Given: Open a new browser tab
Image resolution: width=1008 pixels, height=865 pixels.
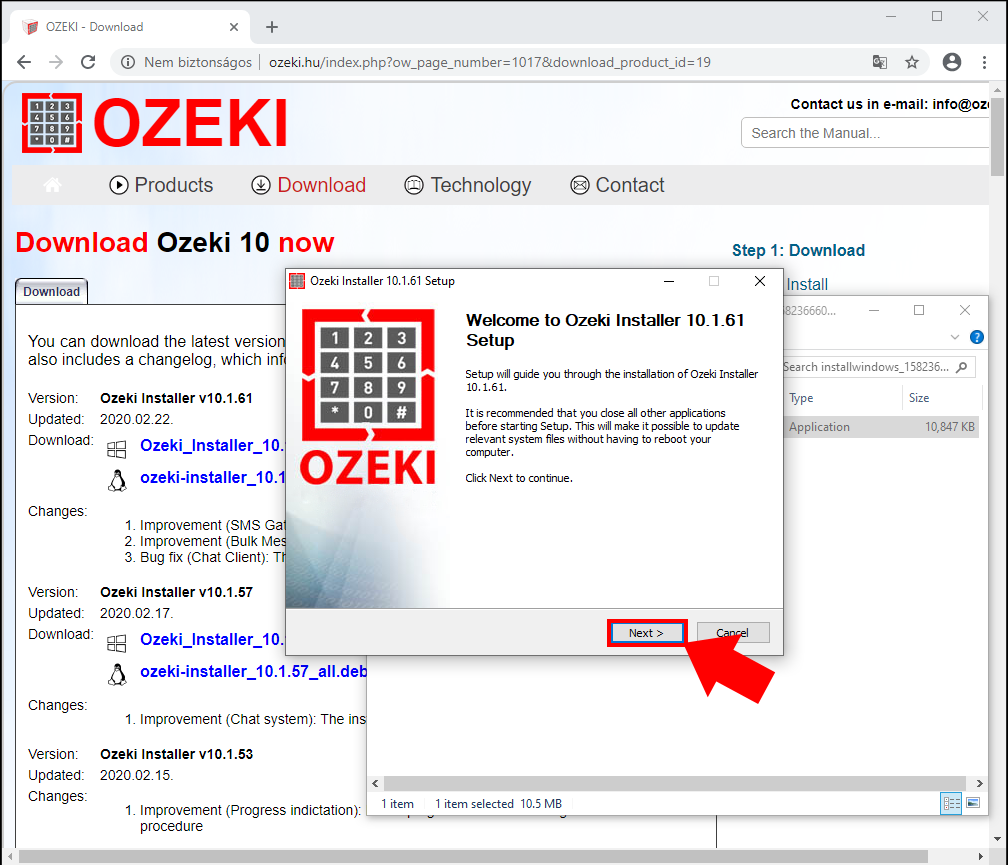Looking at the screenshot, I should point(272,27).
